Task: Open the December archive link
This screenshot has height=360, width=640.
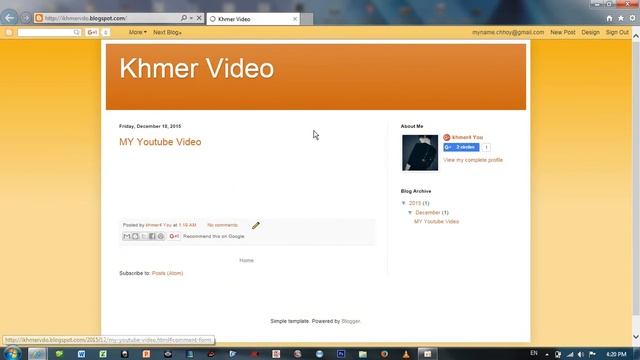Action: click(x=428, y=213)
